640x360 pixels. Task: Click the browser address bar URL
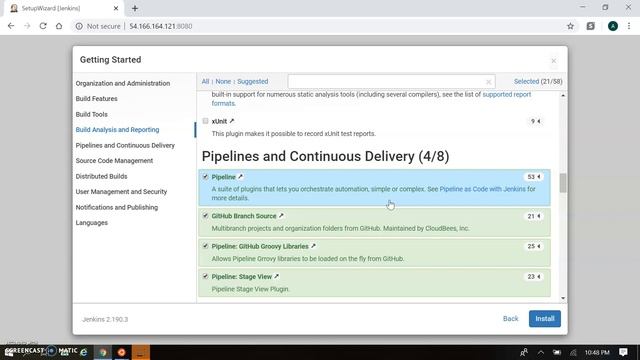(x=161, y=26)
